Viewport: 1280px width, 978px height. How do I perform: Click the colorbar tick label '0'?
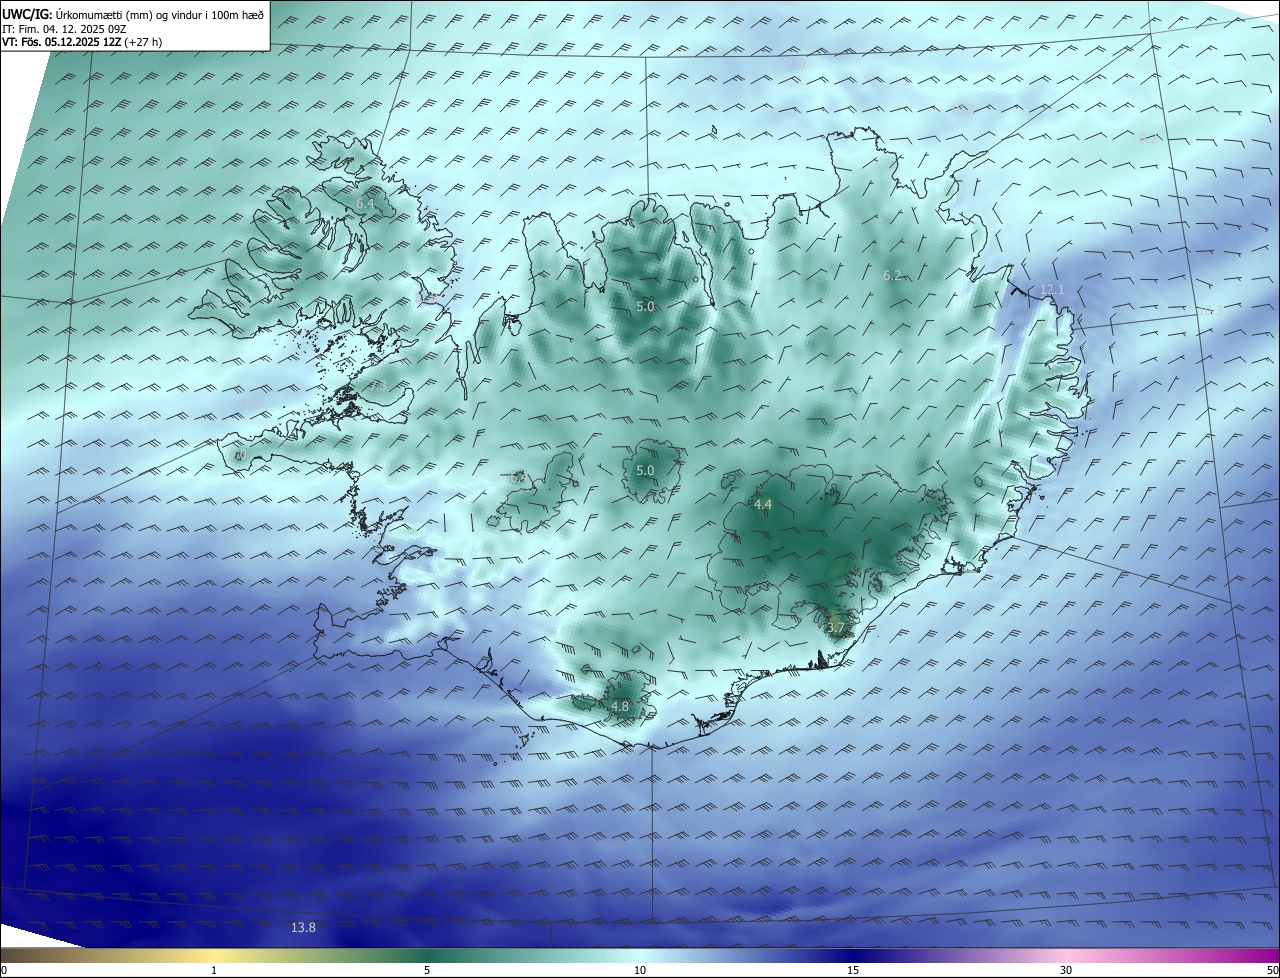4,970
